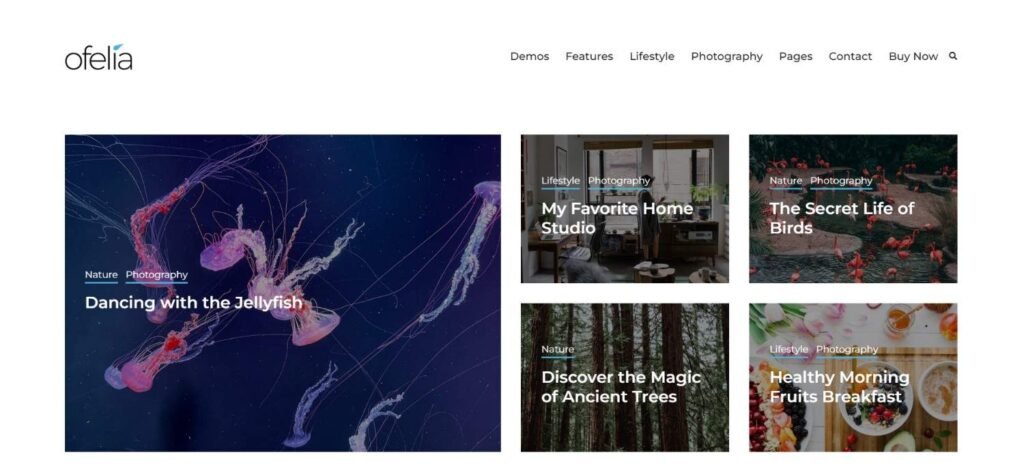Open Healthy Morning Fruits Breakfast post
The image size is (1024, 466).
[x=839, y=387]
